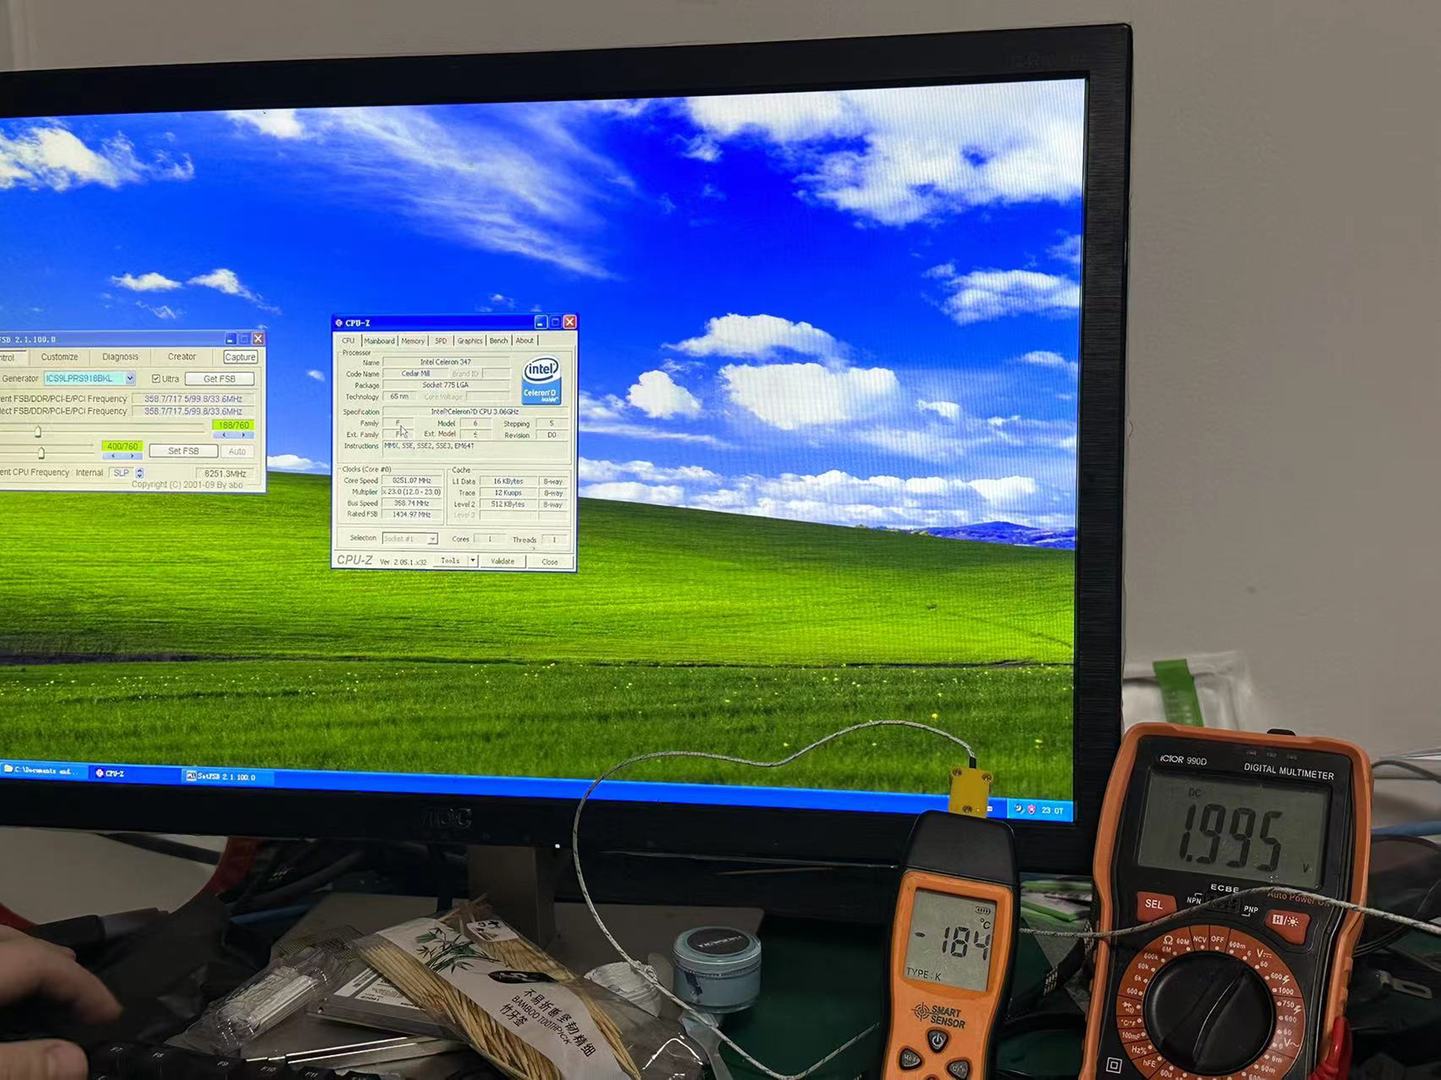The height and width of the screenshot is (1080, 1441).
Task: Open the Customize tab in SetFSB
Action: [x=59, y=357]
